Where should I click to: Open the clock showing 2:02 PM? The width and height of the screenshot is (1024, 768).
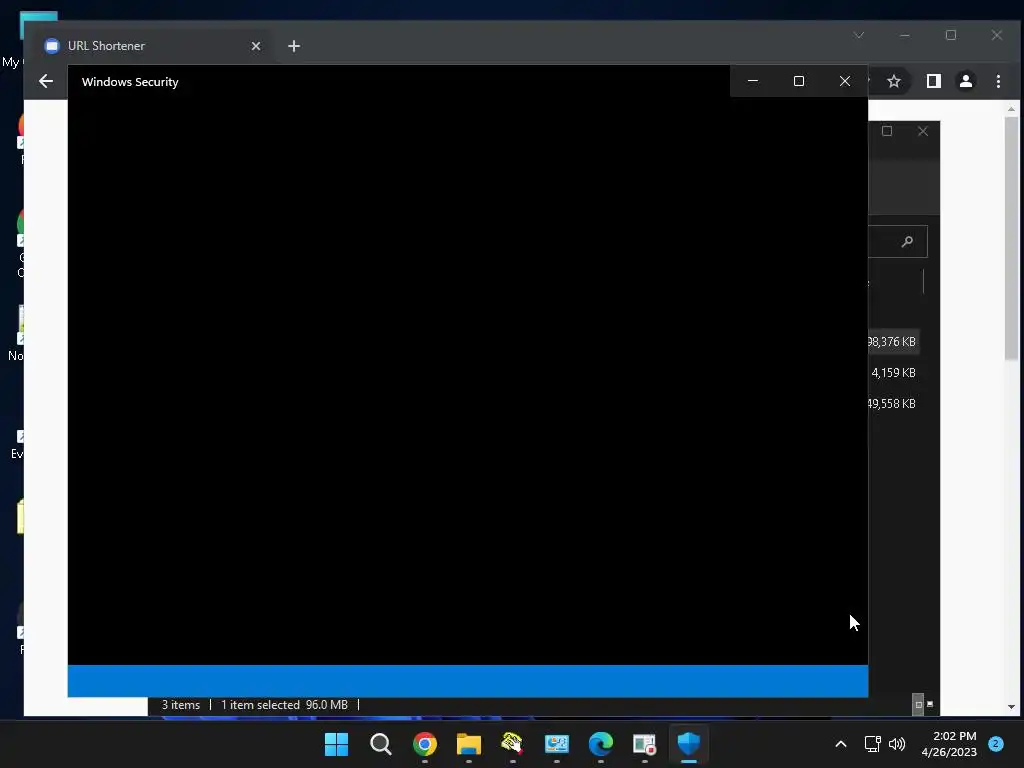pyautogui.click(x=949, y=744)
